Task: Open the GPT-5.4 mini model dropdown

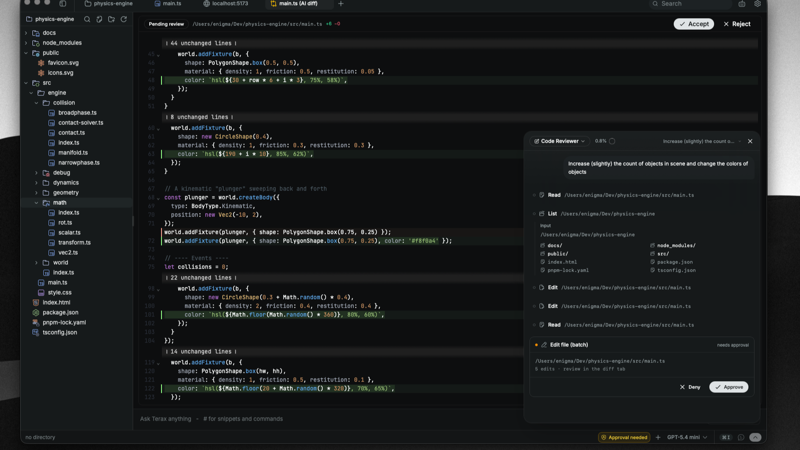Action: click(687, 437)
